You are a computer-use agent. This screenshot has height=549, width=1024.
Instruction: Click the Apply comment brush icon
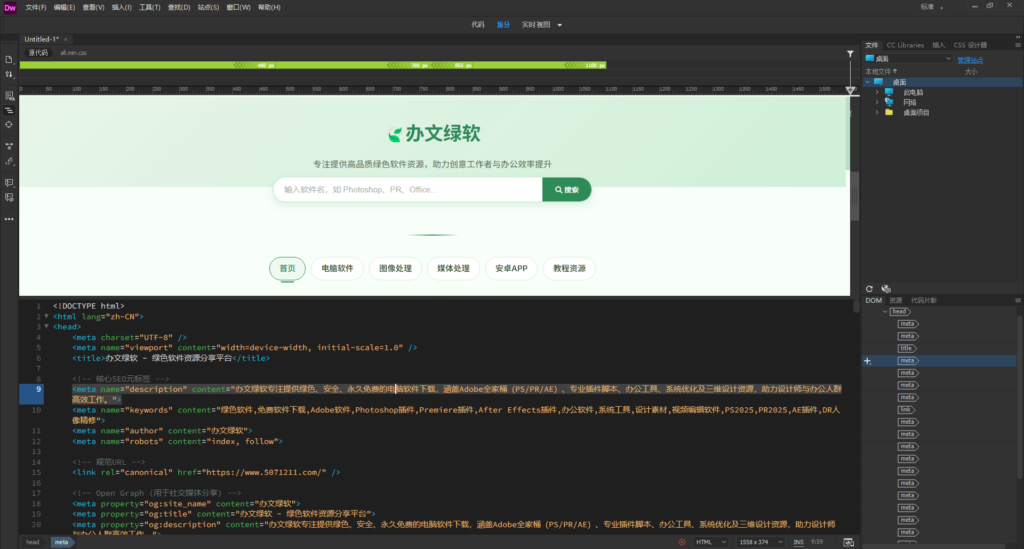pos(9,161)
